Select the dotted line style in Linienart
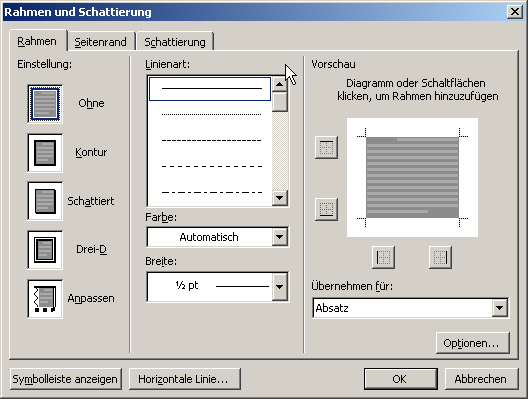The image size is (528, 399). point(211,114)
